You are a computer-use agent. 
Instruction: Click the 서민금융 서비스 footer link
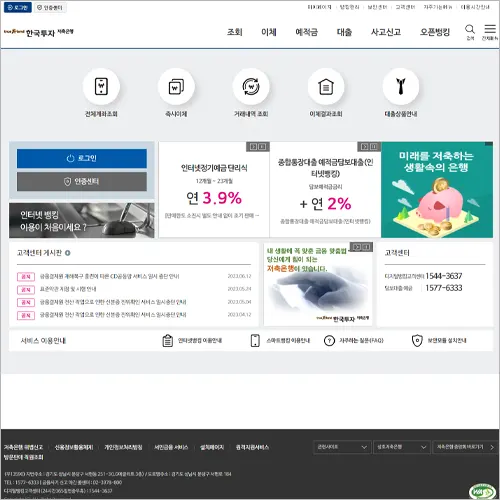pyautogui.click(x=171, y=447)
